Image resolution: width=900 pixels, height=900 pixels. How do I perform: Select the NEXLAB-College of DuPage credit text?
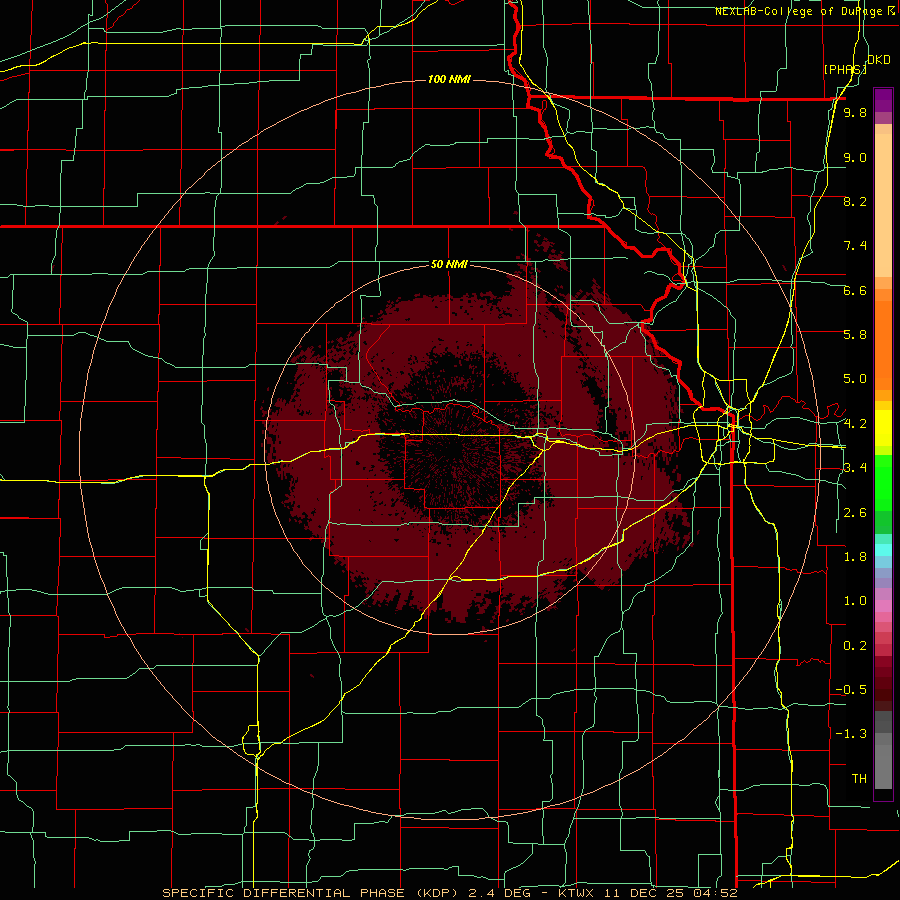tap(801, 11)
